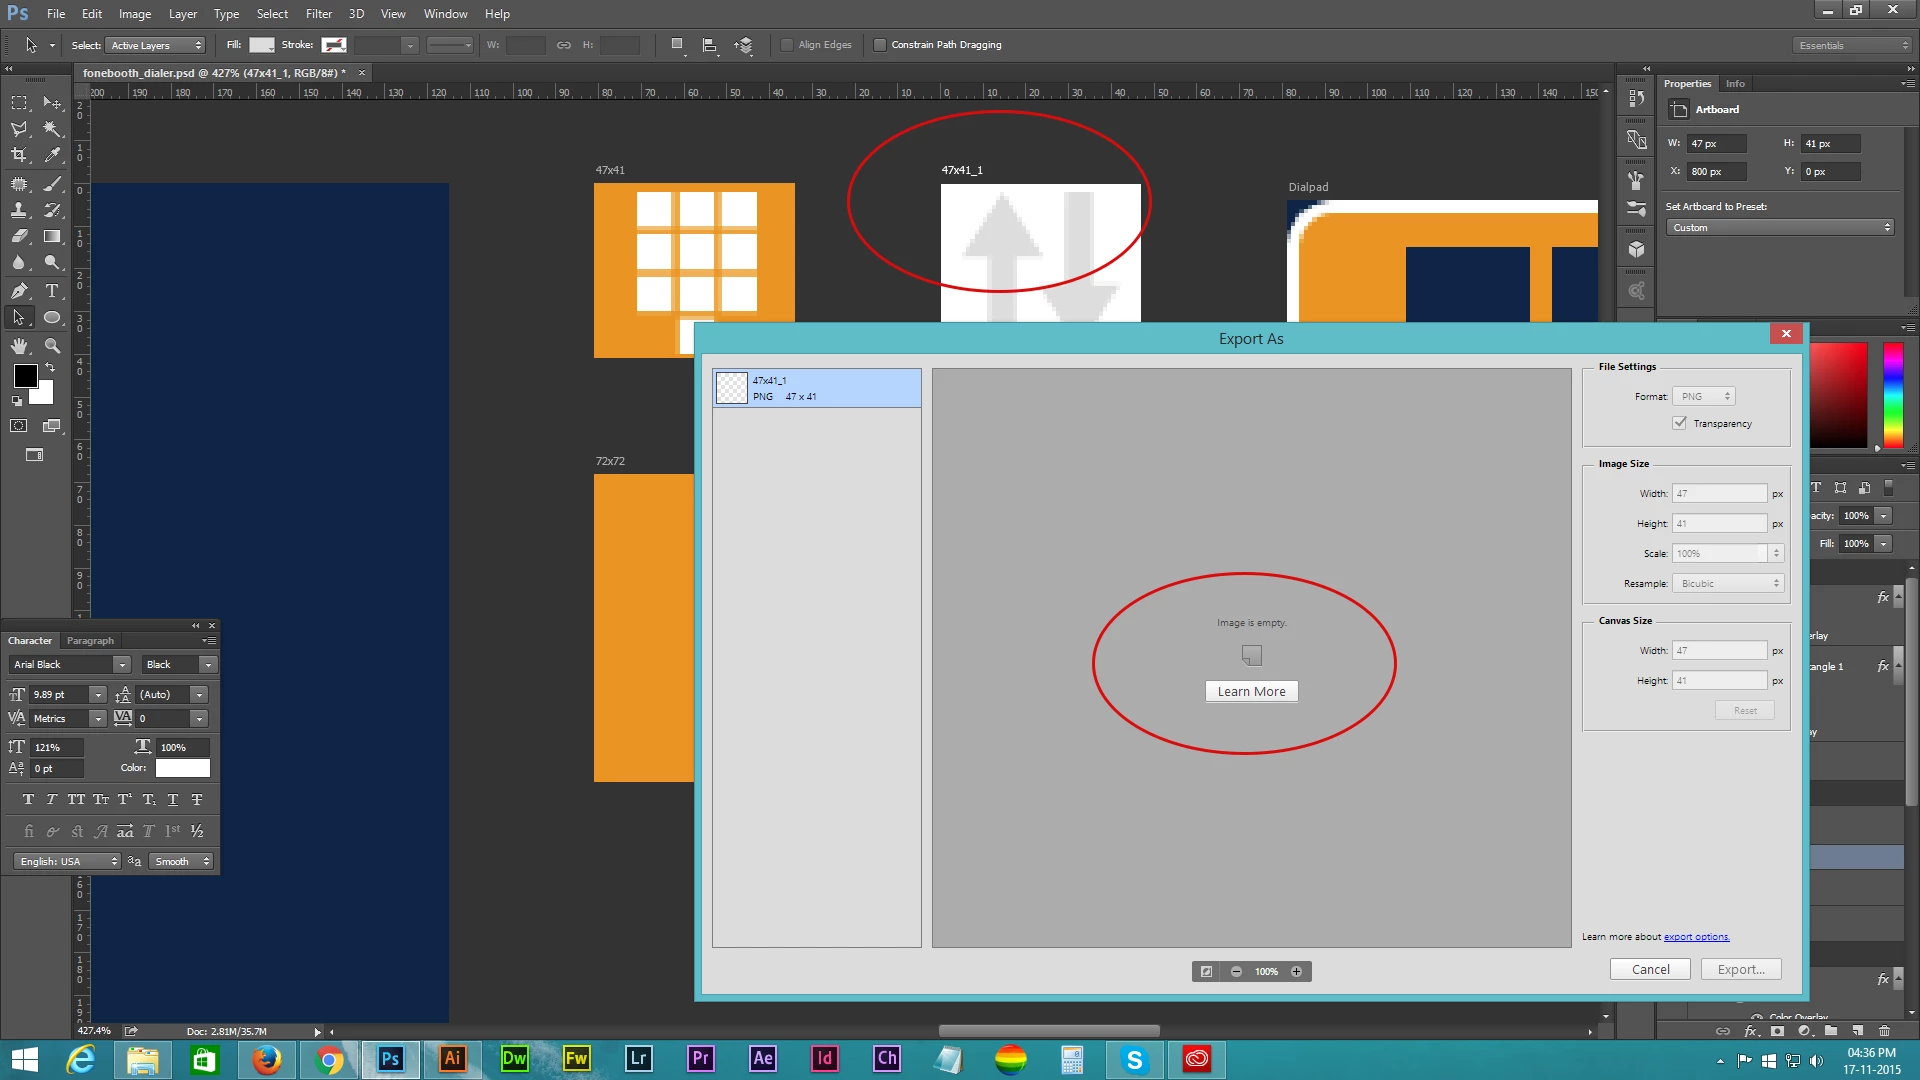Click the export options link
Viewport: 1920px width, 1080px height.
tap(1696, 937)
